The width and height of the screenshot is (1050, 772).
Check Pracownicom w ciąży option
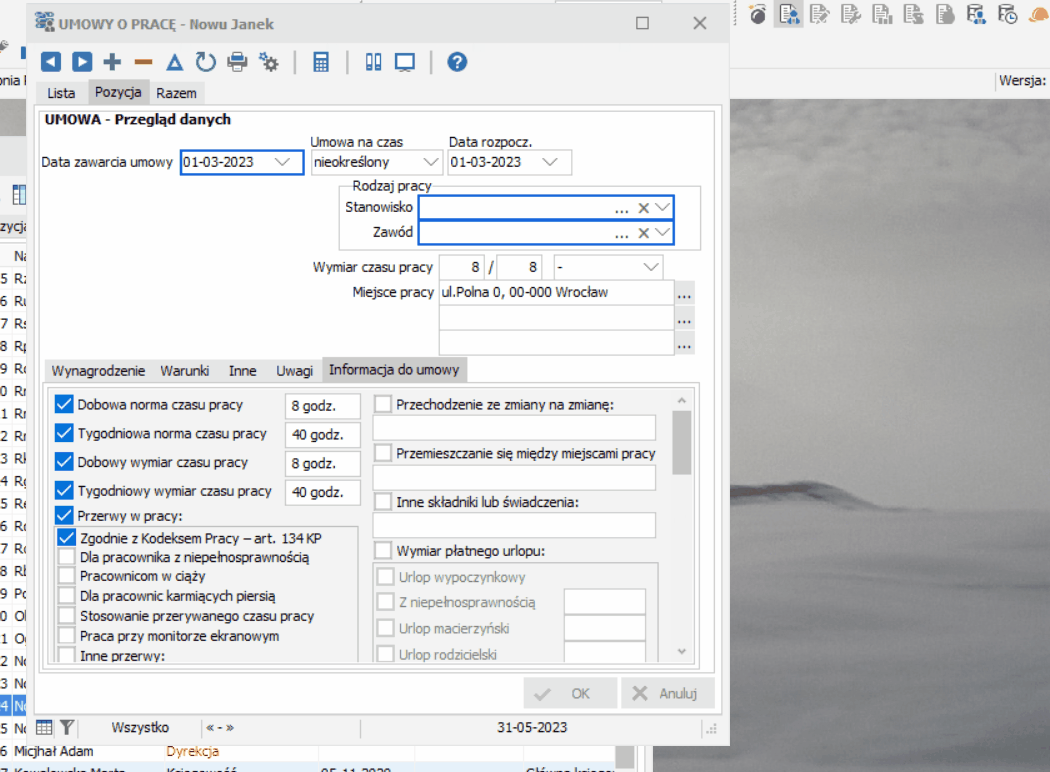pos(67,576)
